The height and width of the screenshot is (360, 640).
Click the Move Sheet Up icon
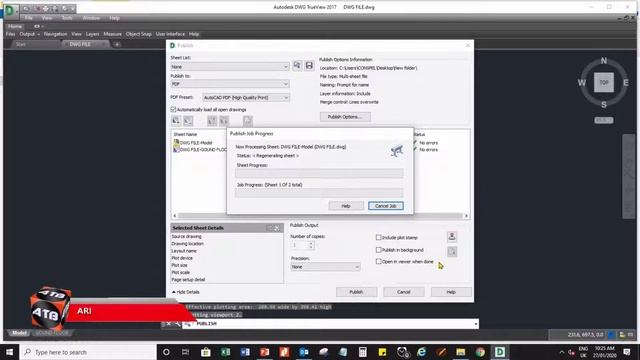pos(211,121)
